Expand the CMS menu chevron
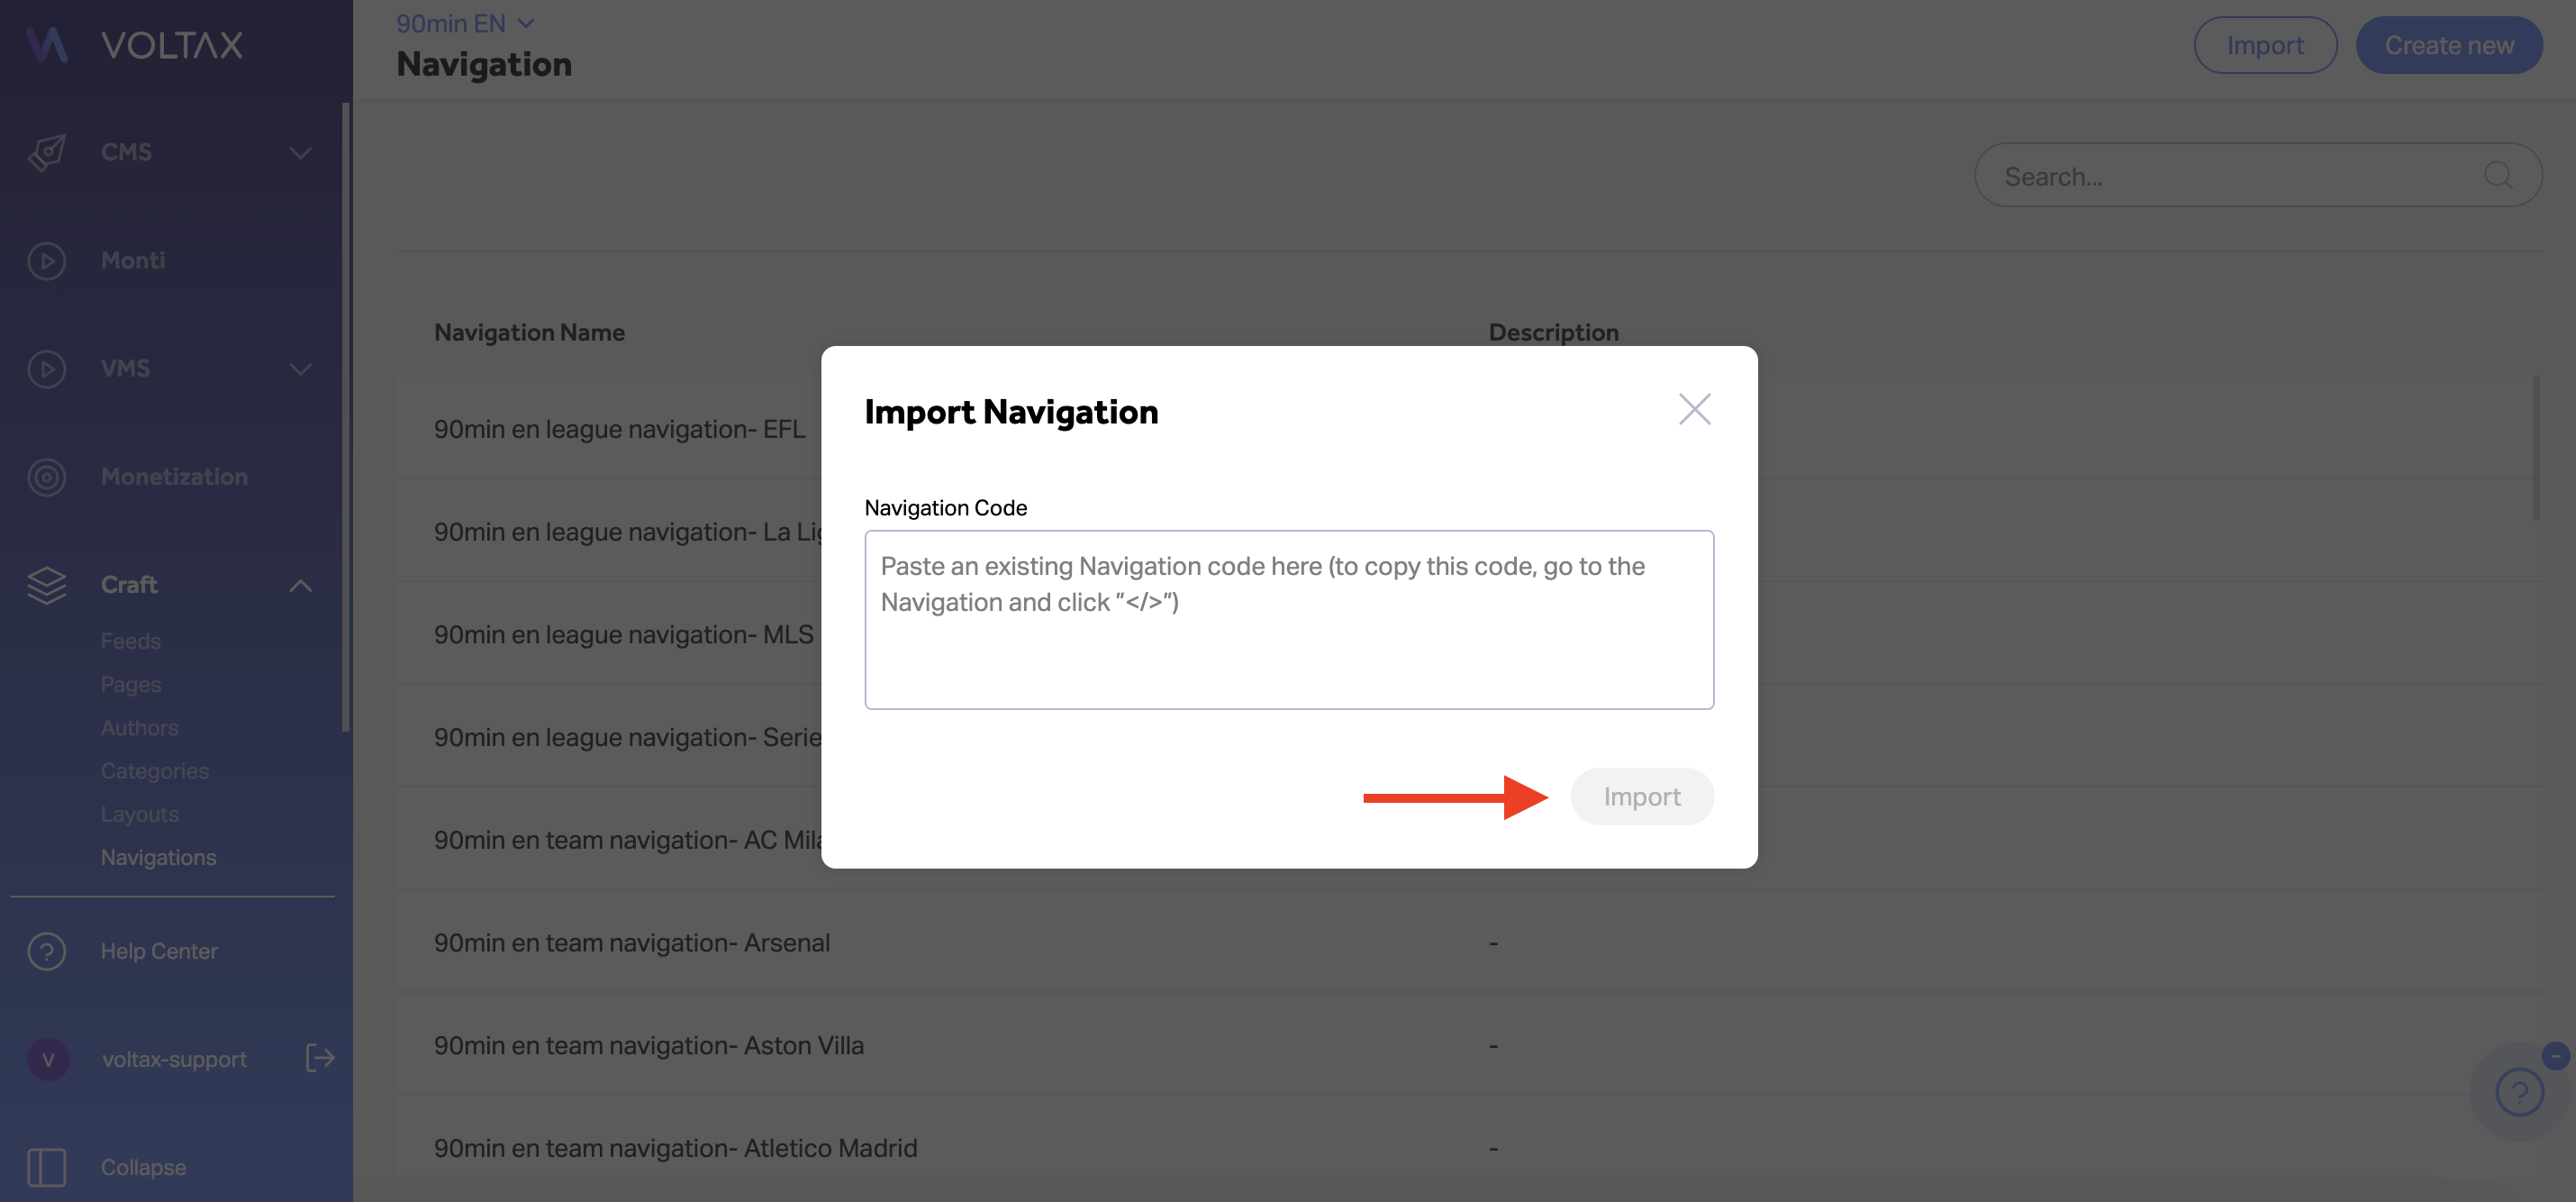Screen dimensions: 2576x1202 pyautogui.click(x=300, y=152)
